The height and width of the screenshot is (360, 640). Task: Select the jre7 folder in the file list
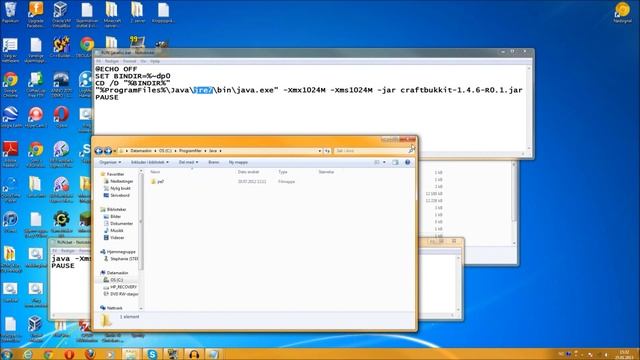click(x=158, y=182)
